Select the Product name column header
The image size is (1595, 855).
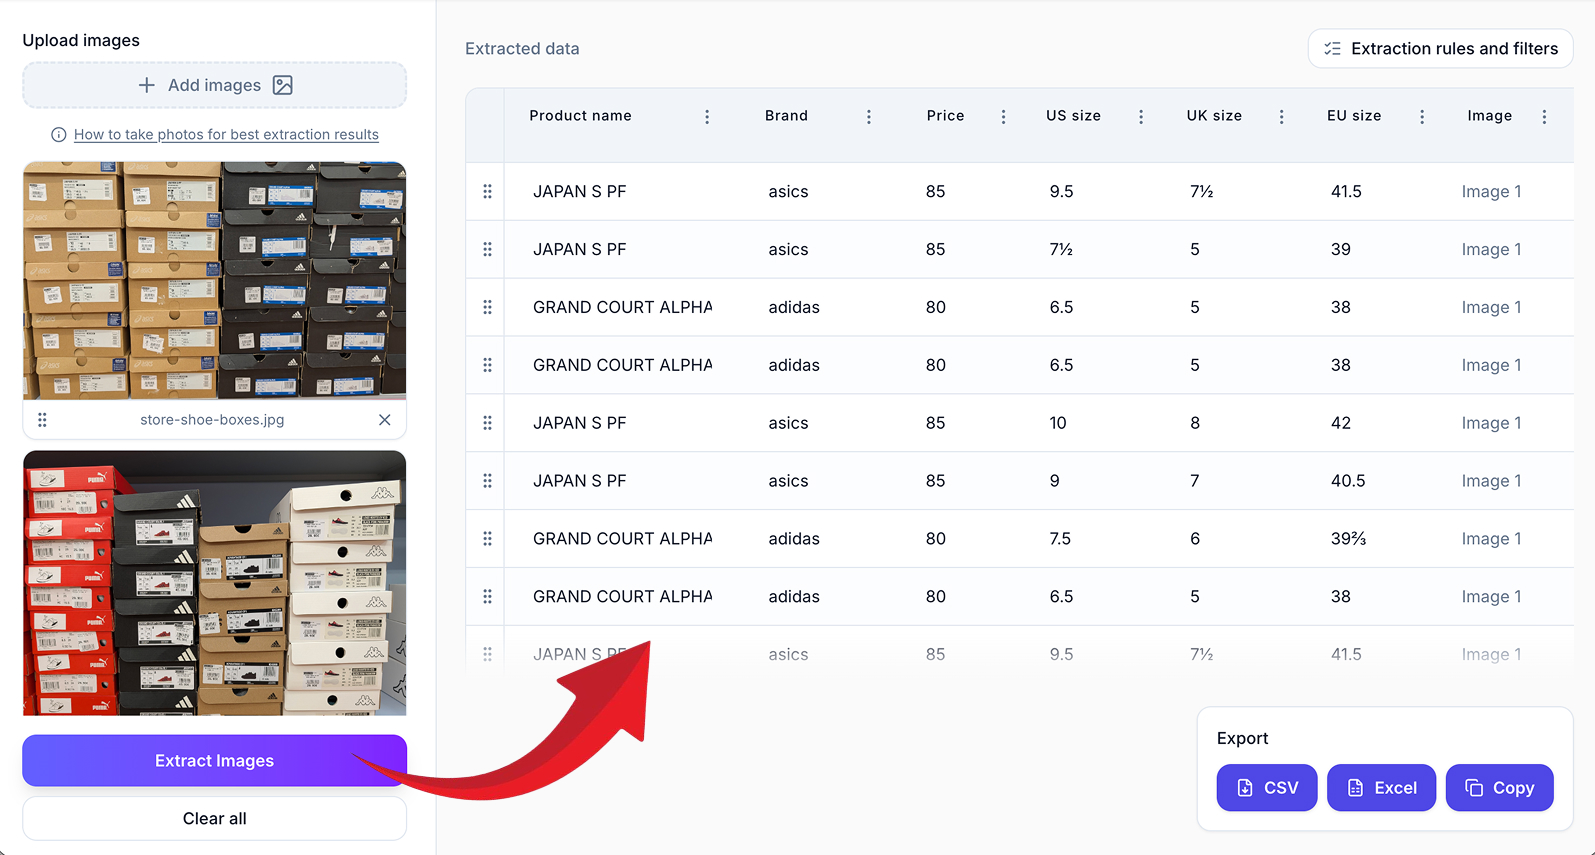pyautogui.click(x=581, y=116)
